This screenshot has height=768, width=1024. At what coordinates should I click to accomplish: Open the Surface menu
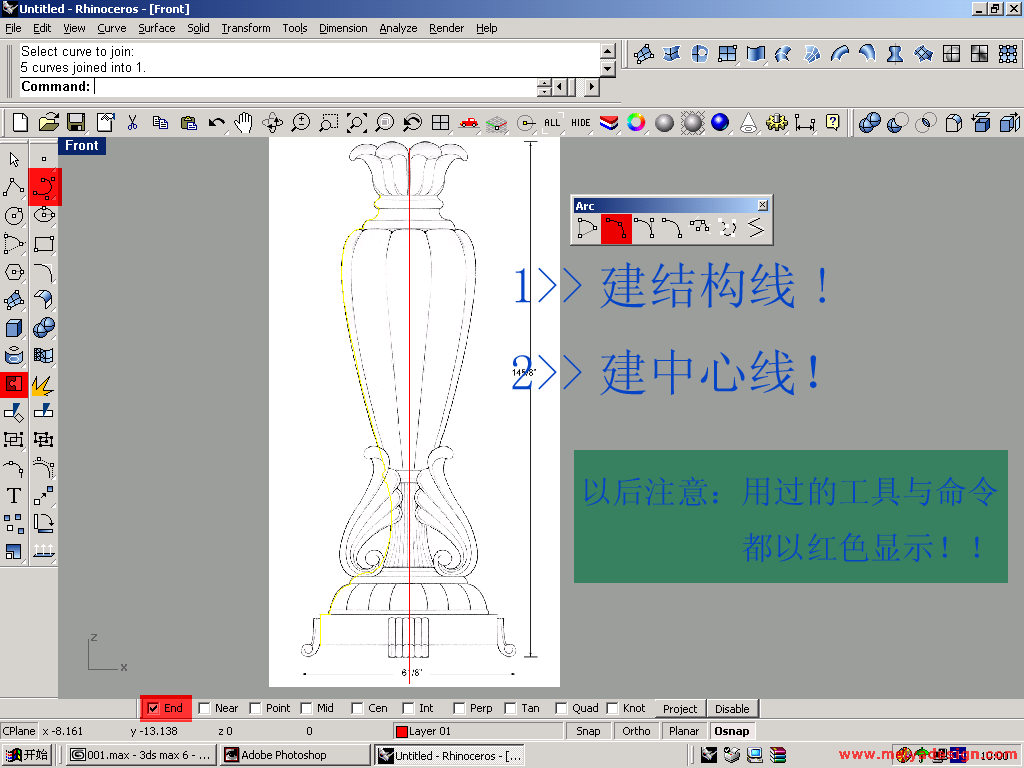pos(156,28)
